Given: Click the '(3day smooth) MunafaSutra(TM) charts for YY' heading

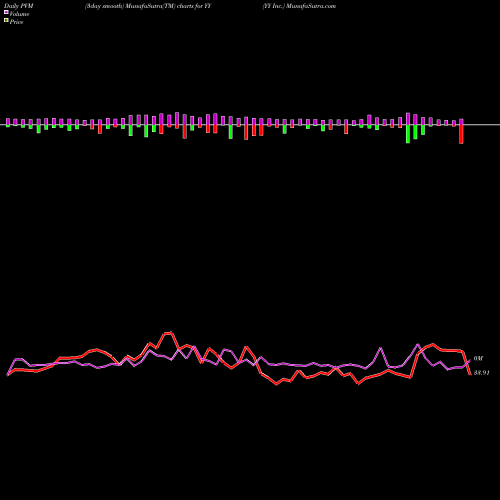Looking at the screenshot, I should [x=148, y=6].
